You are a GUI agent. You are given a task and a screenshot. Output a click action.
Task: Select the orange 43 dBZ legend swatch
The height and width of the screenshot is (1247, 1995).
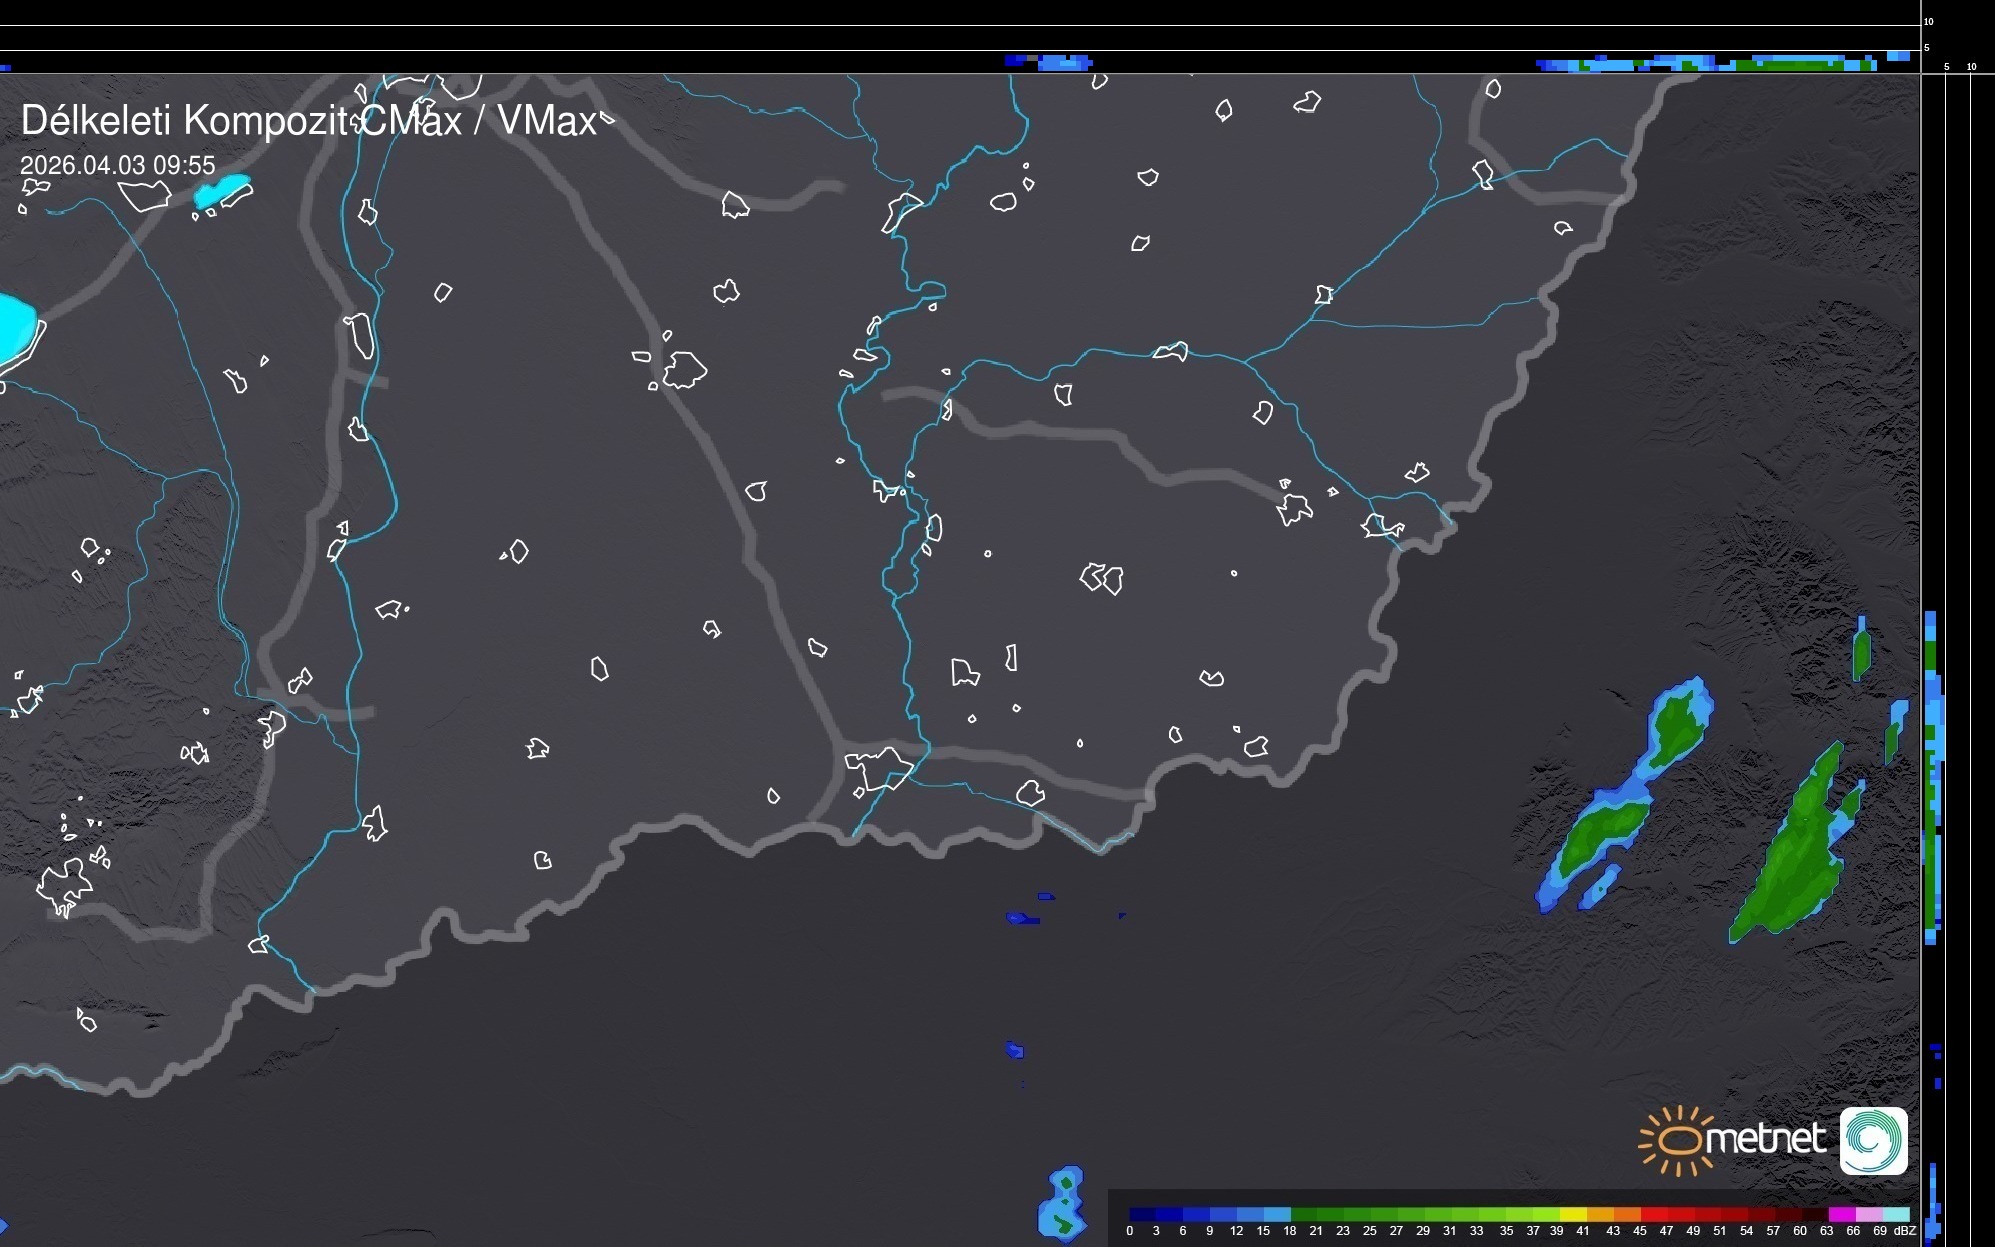1627,1214
